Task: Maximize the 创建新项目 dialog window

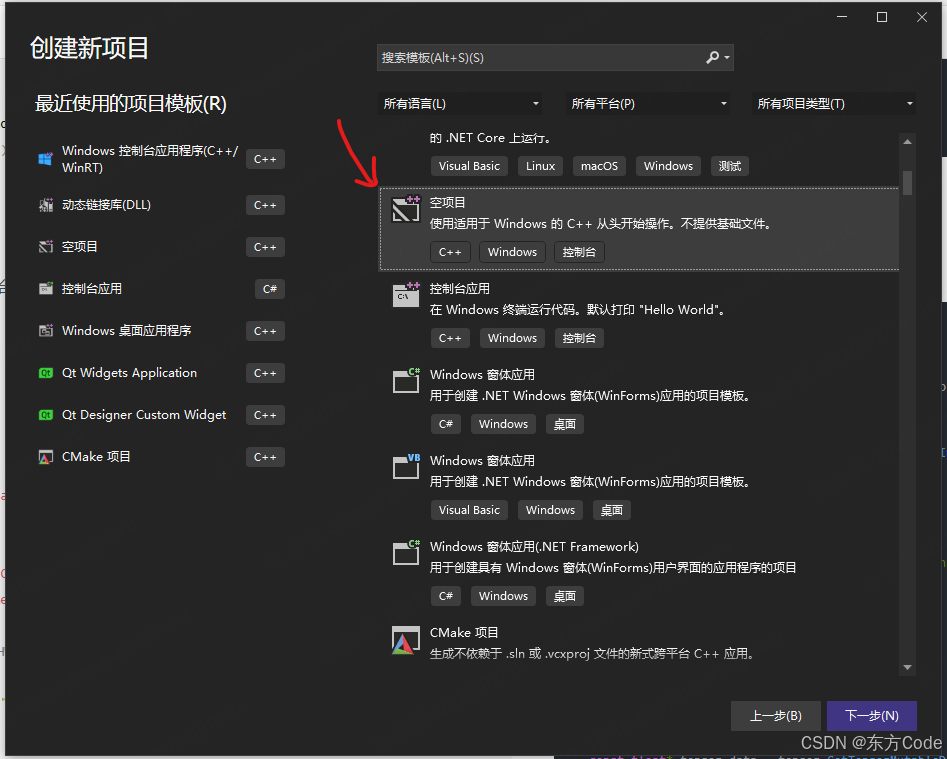Action: pyautogui.click(x=882, y=18)
